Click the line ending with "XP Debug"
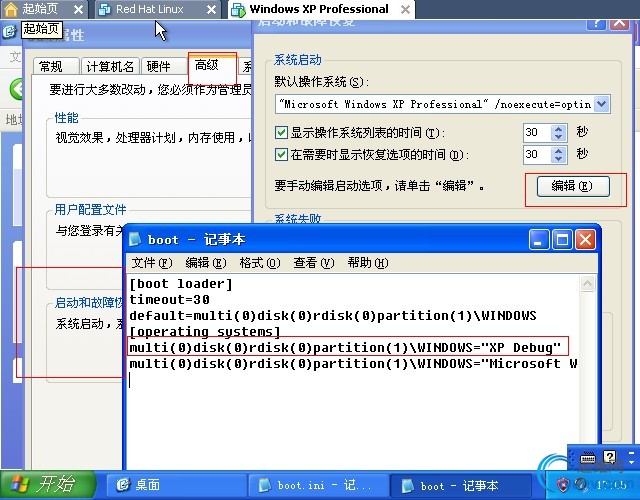 (x=345, y=347)
